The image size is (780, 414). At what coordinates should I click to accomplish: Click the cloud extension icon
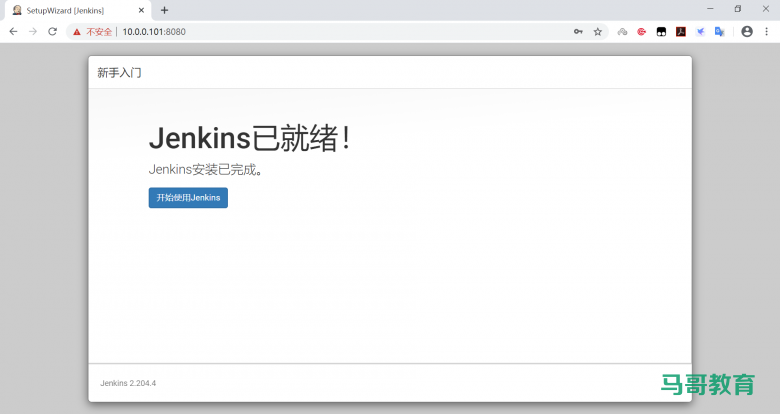click(x=622, y=32)
